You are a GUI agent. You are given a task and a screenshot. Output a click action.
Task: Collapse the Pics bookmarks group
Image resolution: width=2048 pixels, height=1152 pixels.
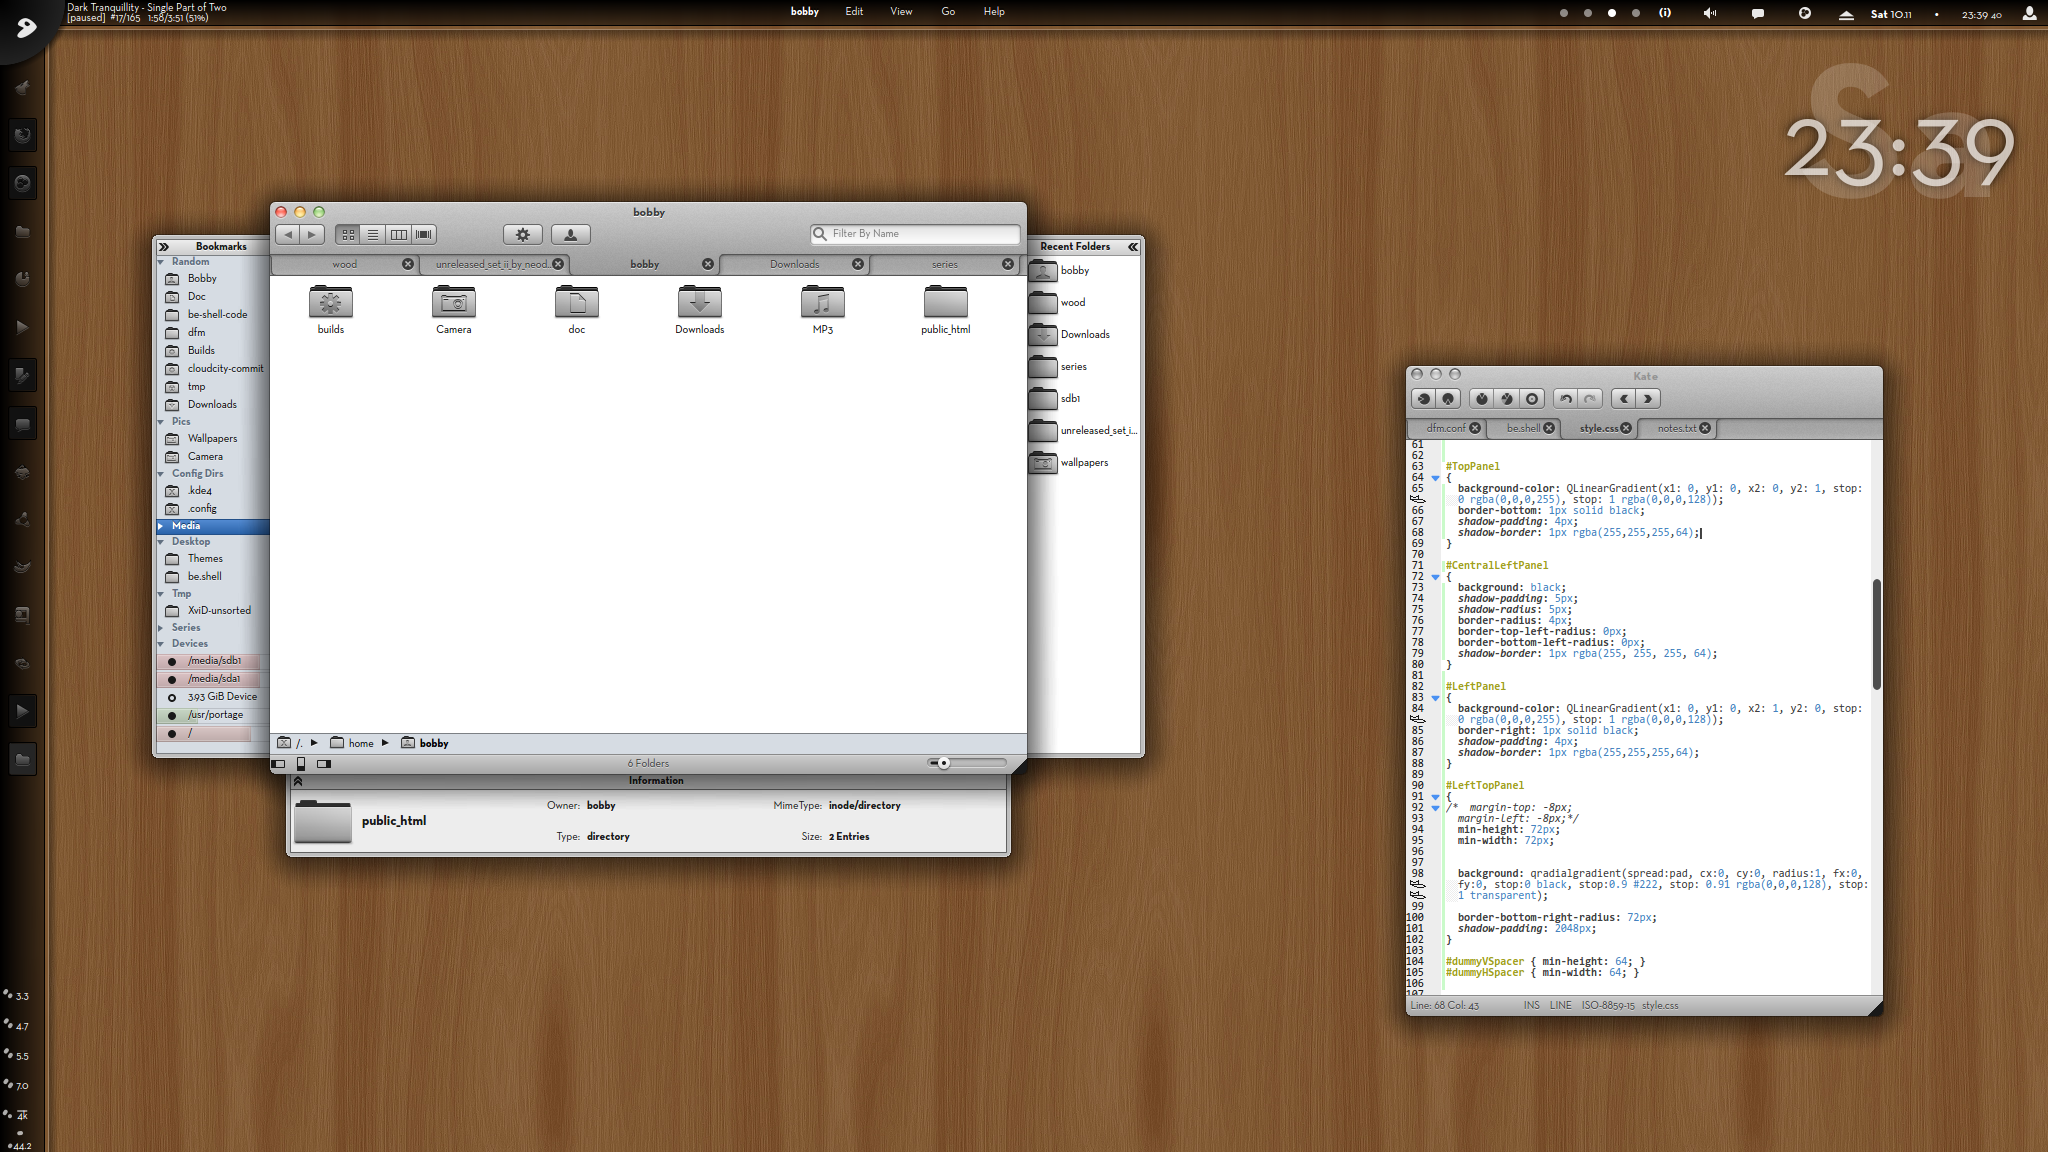(161, 422)
